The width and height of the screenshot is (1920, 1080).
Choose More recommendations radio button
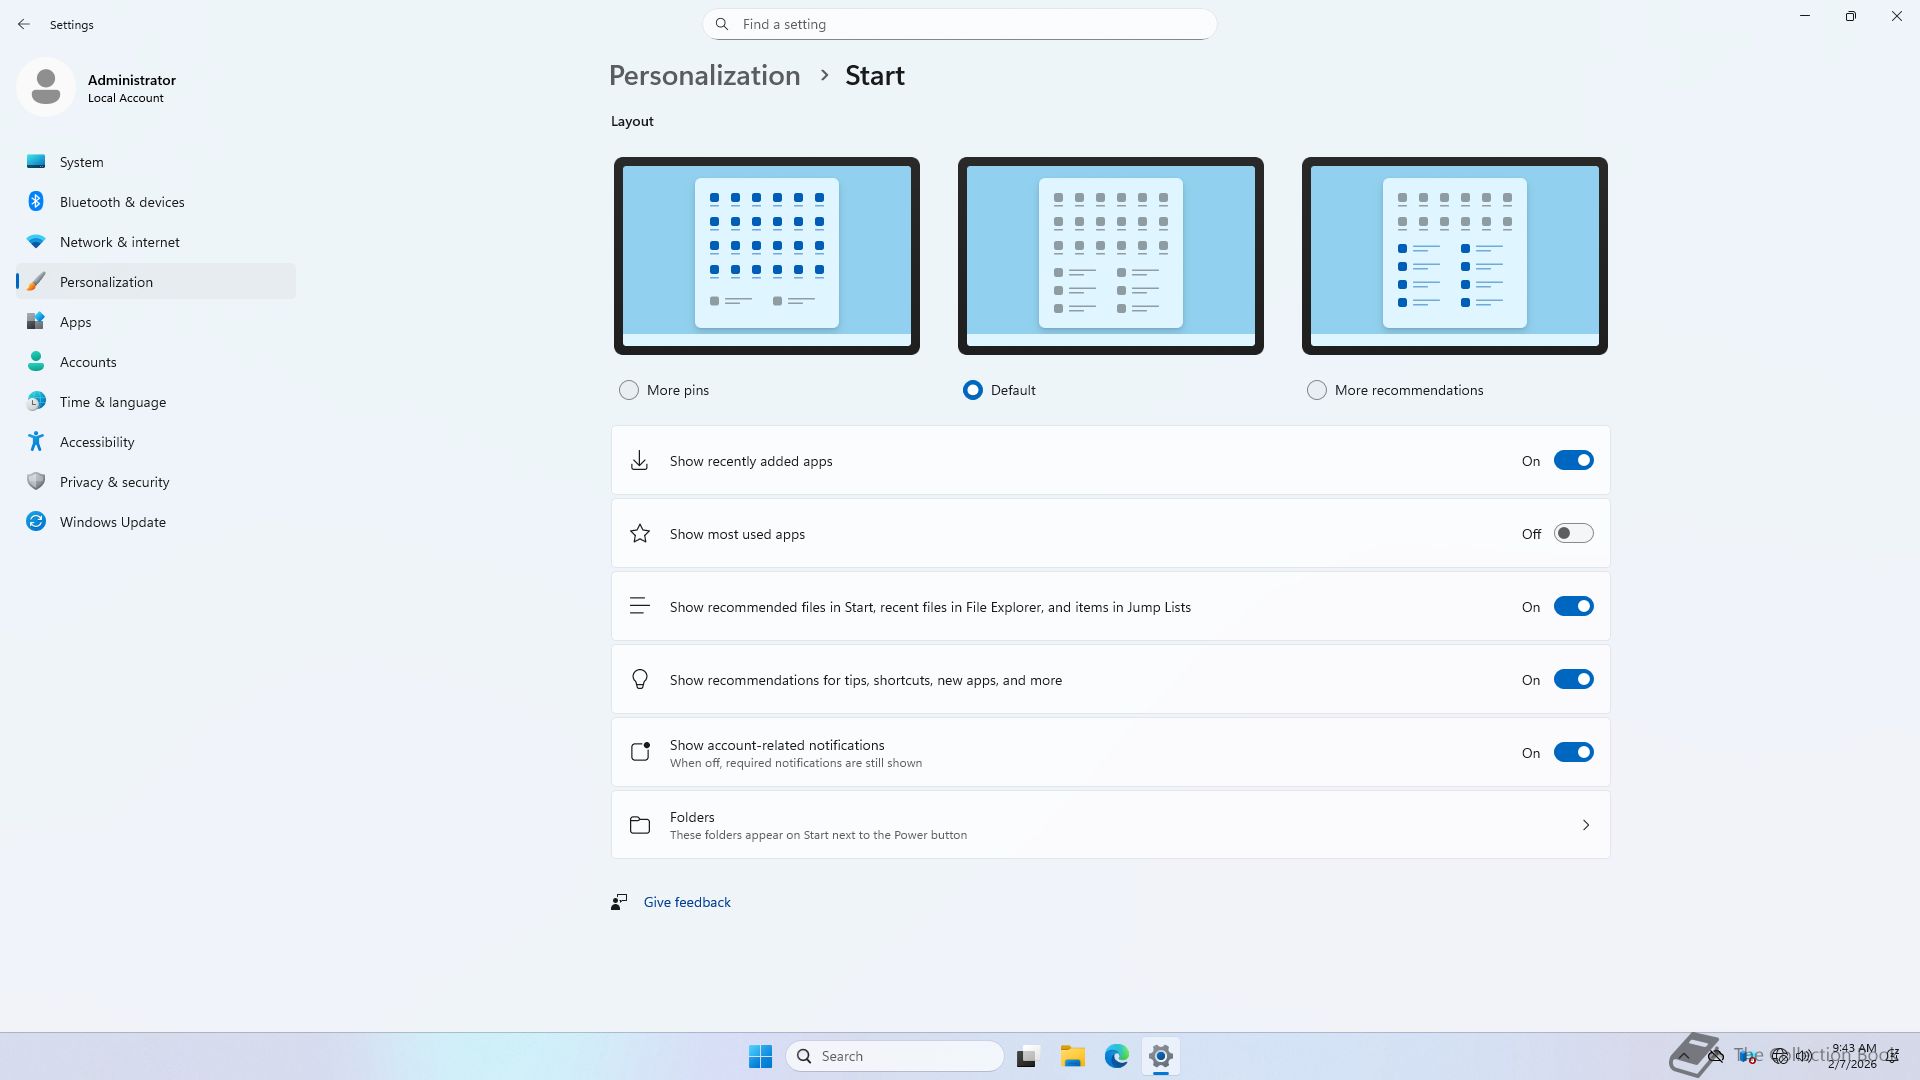1317,390
